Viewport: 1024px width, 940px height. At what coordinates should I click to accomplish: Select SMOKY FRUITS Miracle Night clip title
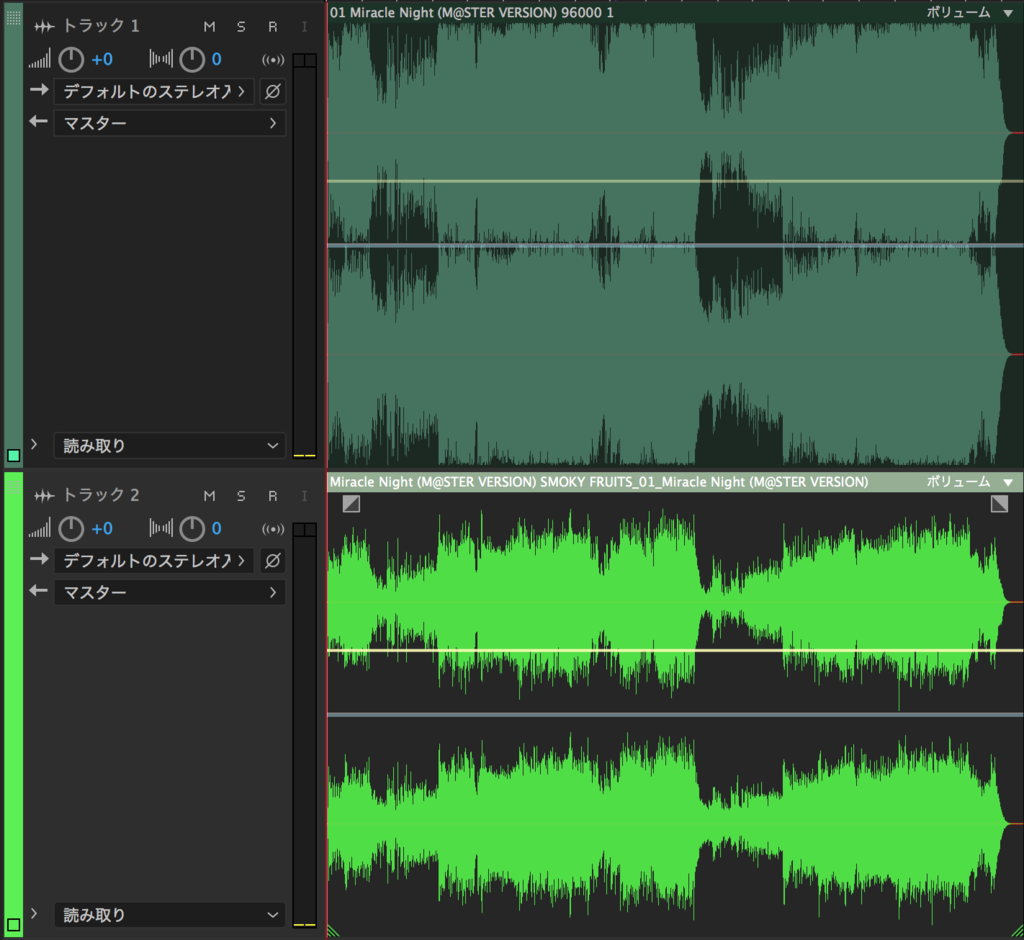tap(599, 482)
